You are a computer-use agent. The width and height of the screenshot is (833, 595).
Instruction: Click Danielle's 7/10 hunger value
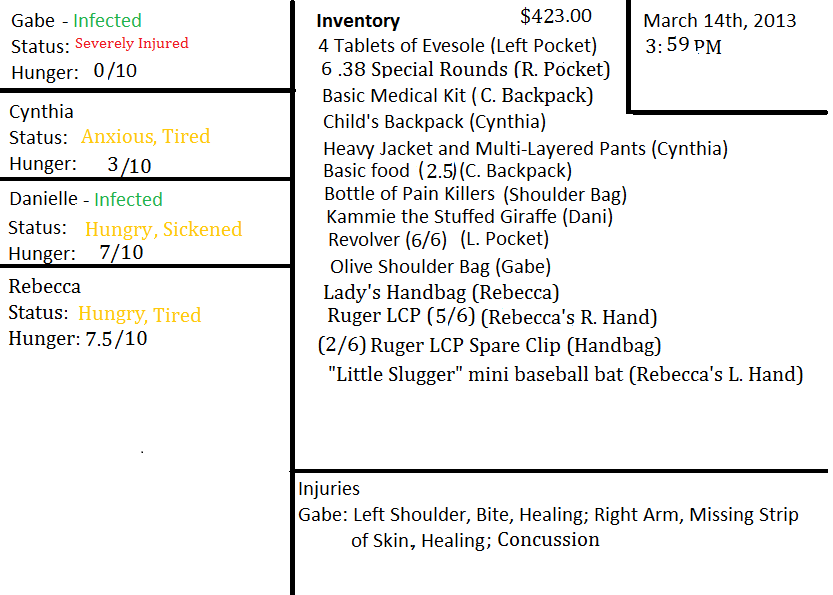(121, 253)
